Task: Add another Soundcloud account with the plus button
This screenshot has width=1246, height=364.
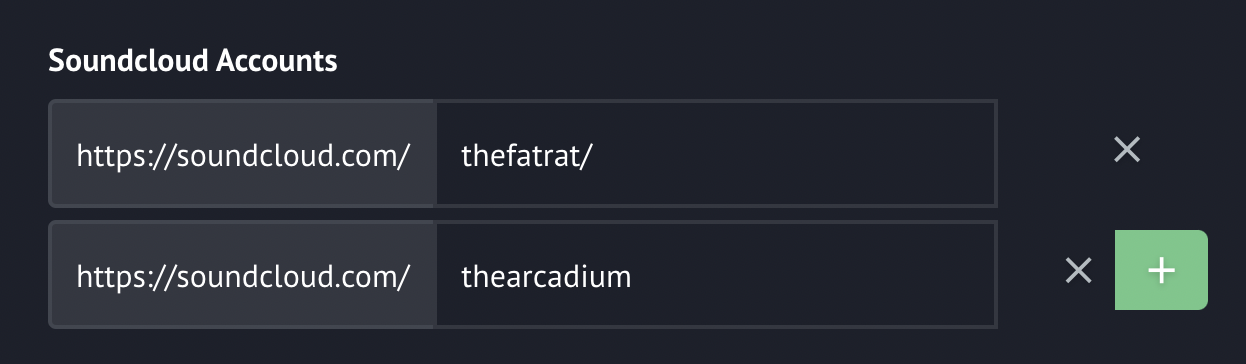Action: click(1161, 270)
